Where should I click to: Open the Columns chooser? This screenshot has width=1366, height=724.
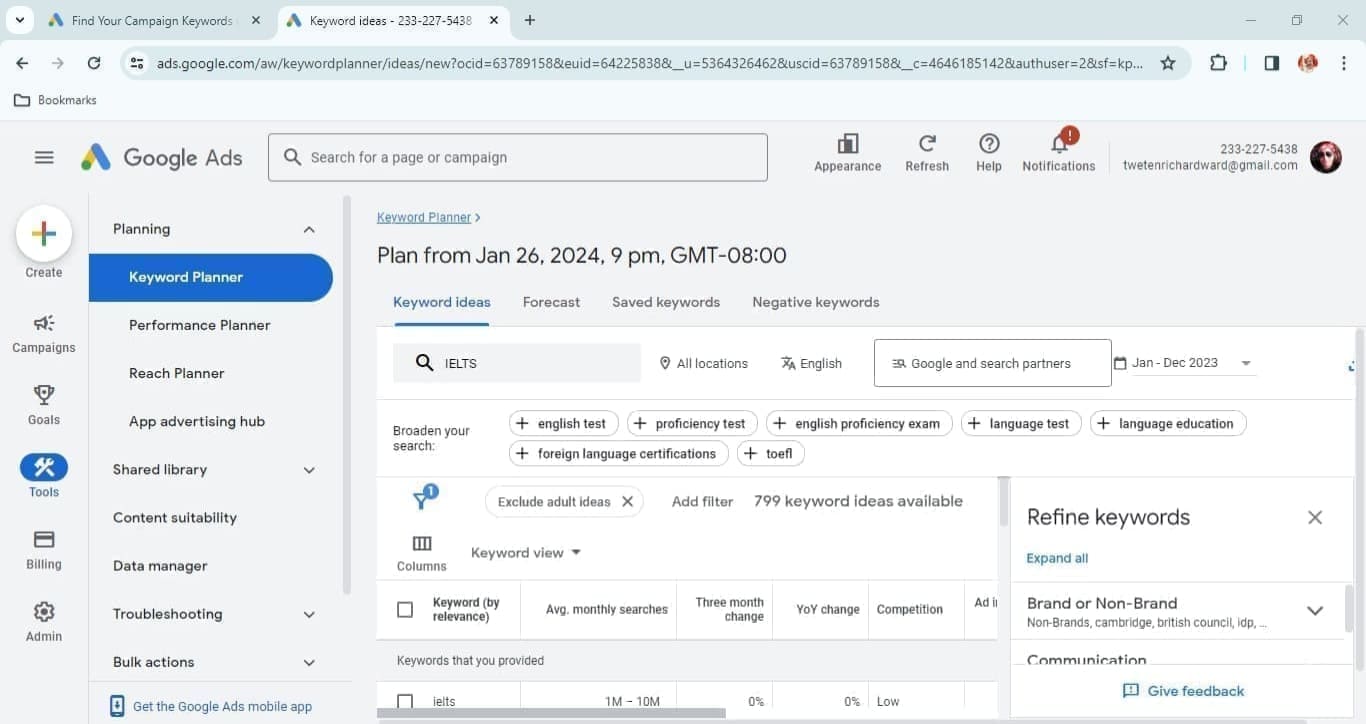pyautogui.click(x=422, y=553)
